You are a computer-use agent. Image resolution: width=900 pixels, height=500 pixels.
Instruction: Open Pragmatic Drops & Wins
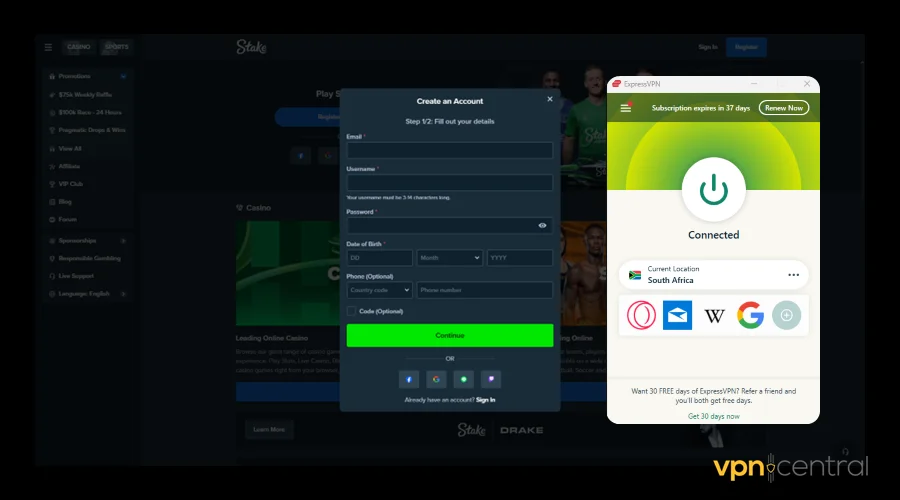(92, 130)
